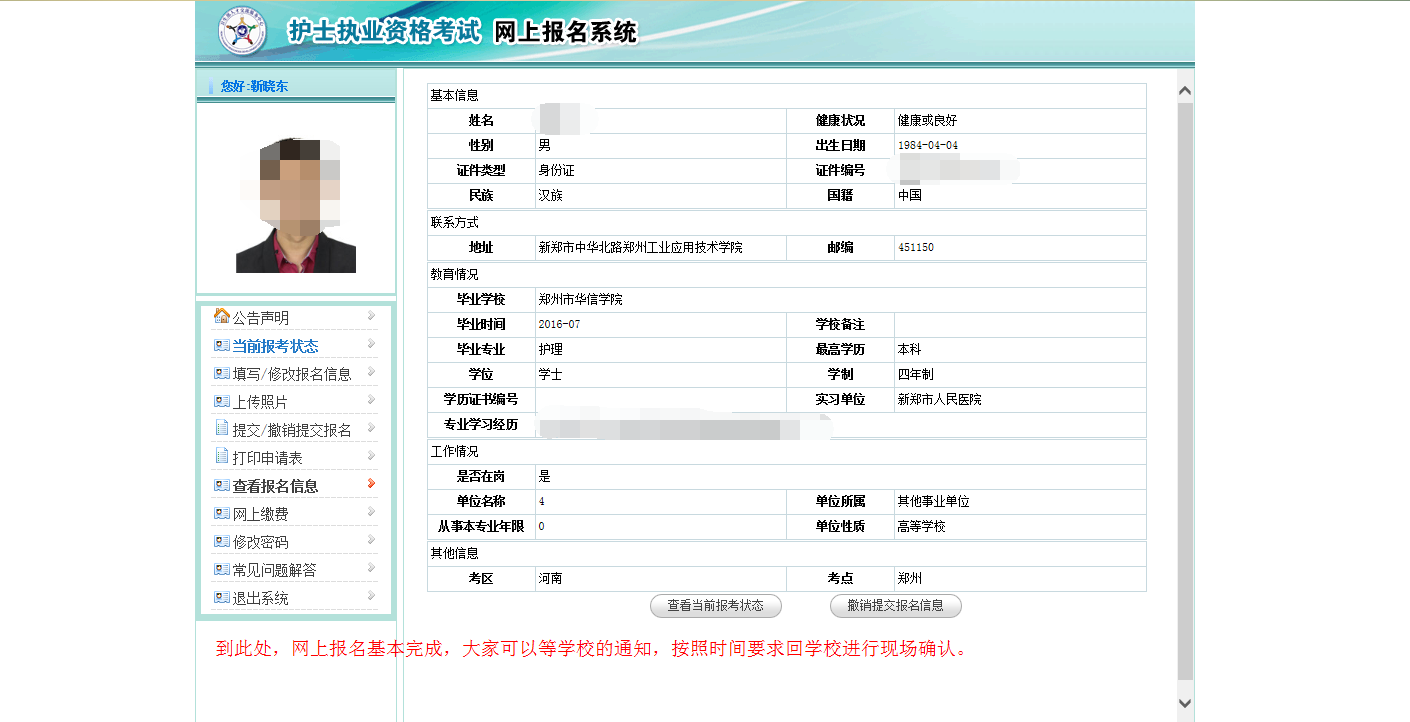
Task: Click the home icon beside 公告声明
Action: (221, 316)
